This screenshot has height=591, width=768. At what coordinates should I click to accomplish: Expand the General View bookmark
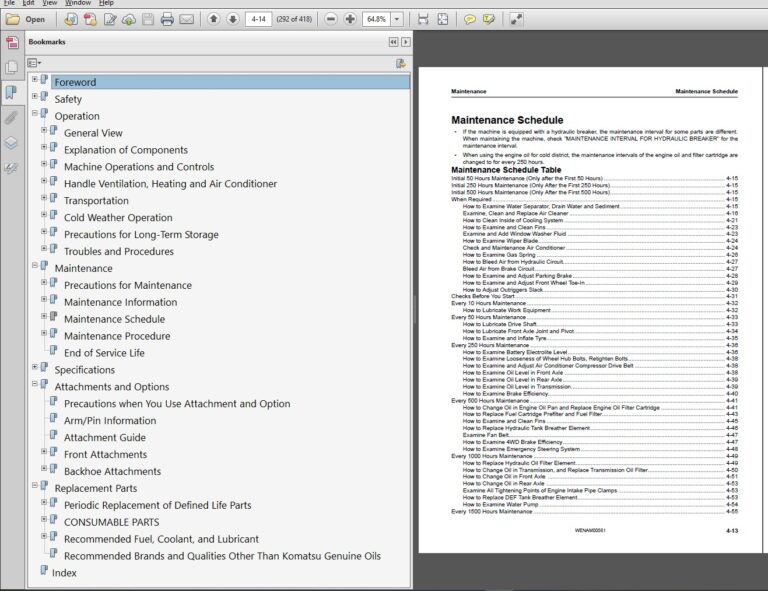44,130
